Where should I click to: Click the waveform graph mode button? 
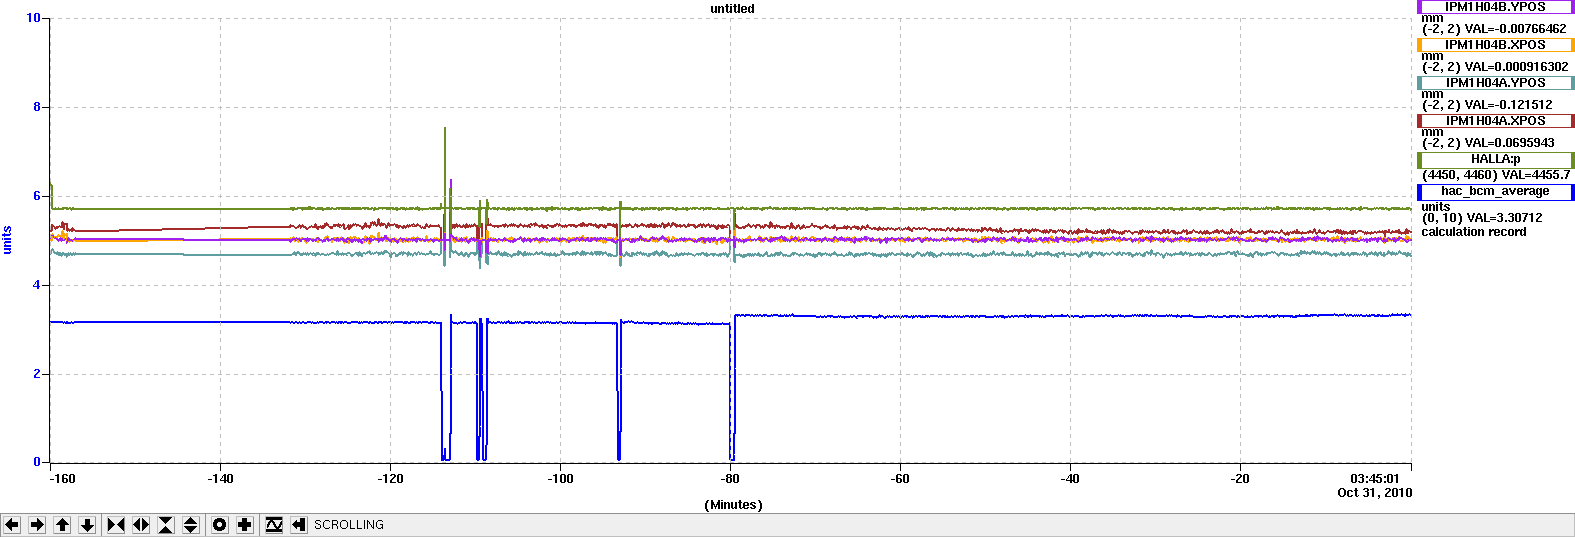point(274,525)
